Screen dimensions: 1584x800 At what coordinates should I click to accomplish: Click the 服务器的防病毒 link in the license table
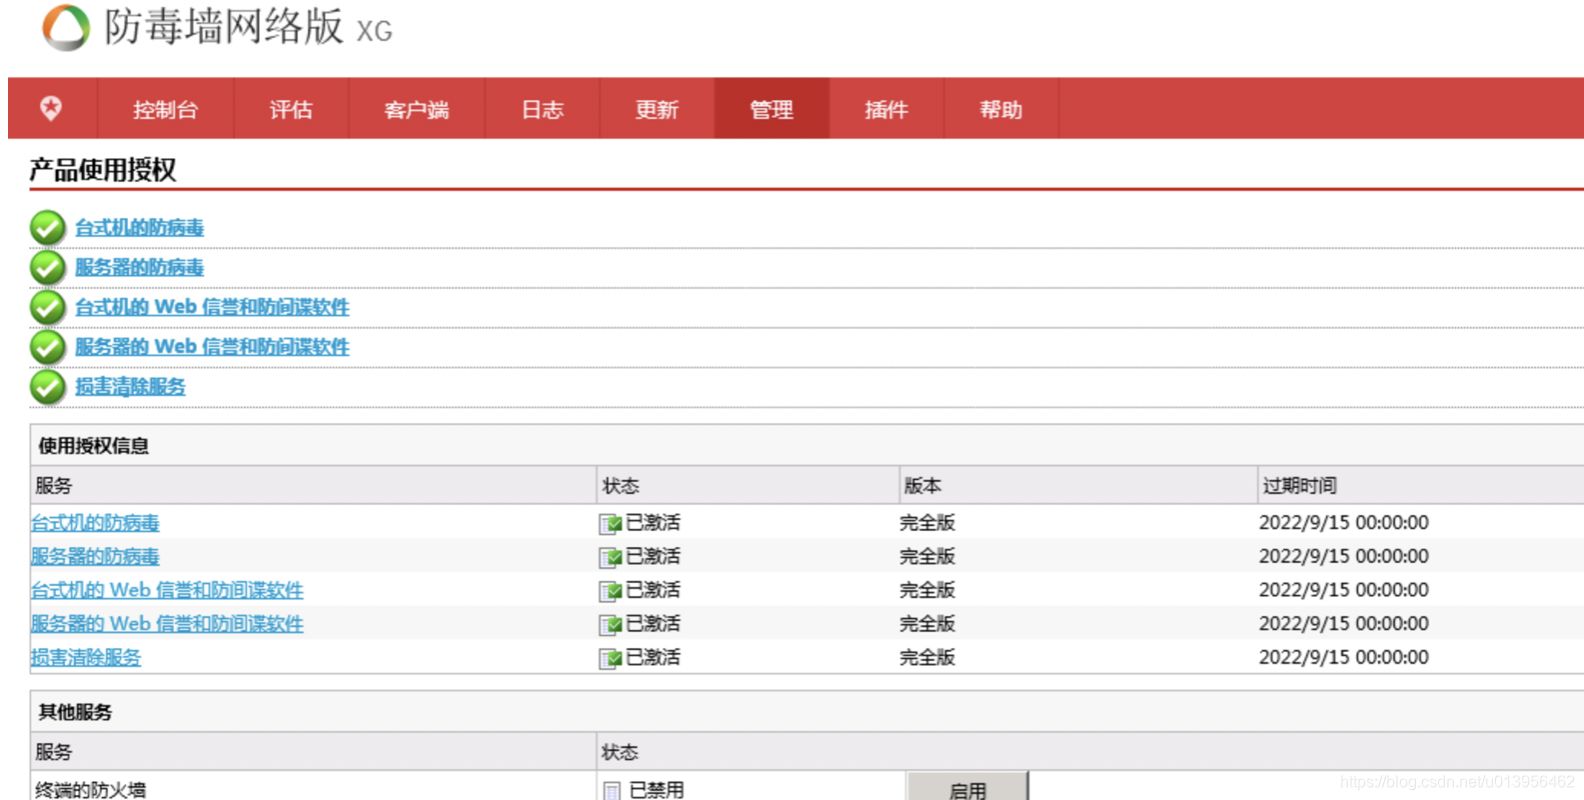(x=95, y=556)
